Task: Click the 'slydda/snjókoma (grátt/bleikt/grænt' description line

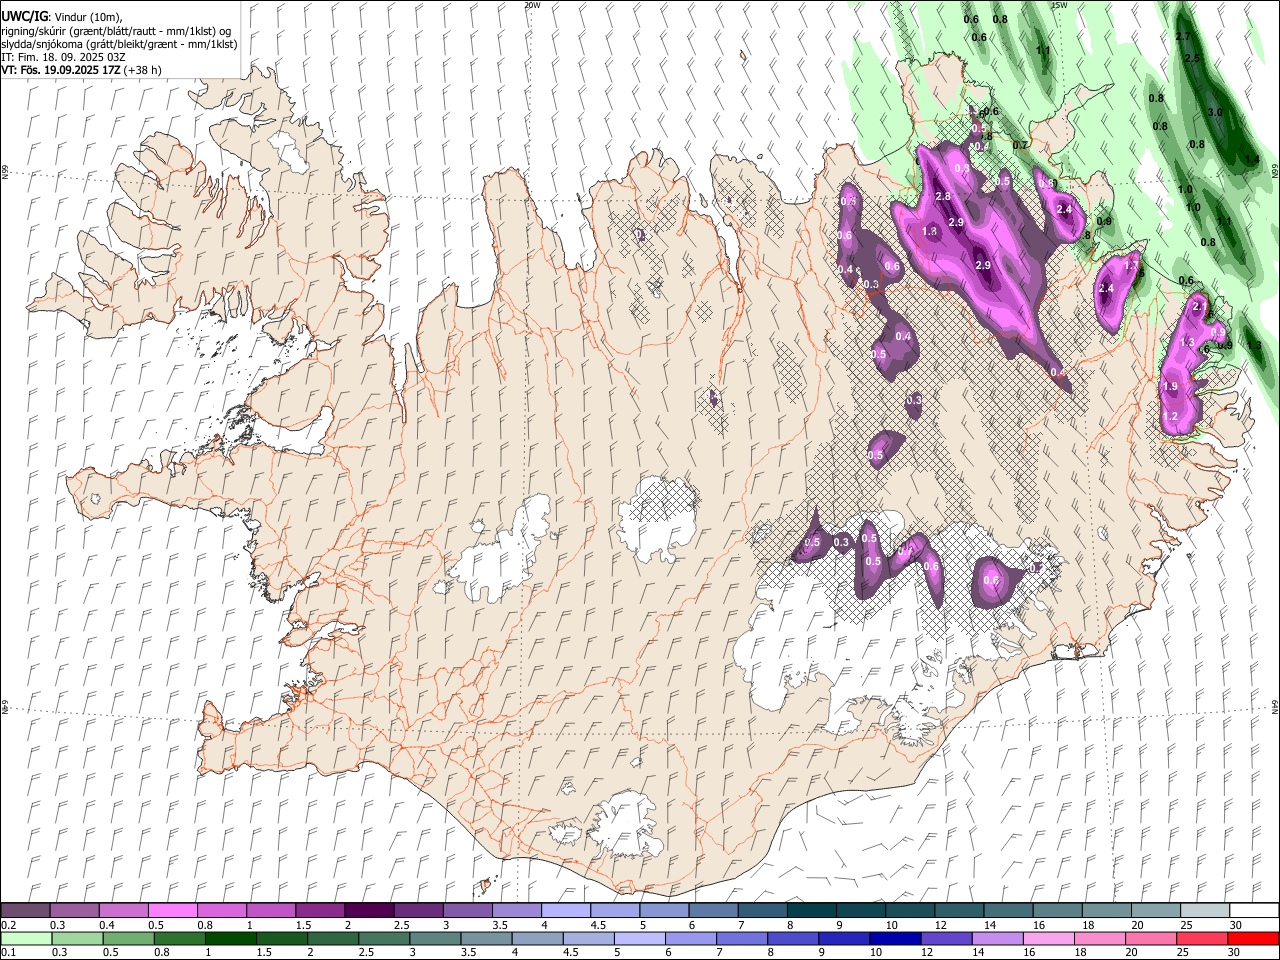Action: pyautogui.click(x=119, y=44)
